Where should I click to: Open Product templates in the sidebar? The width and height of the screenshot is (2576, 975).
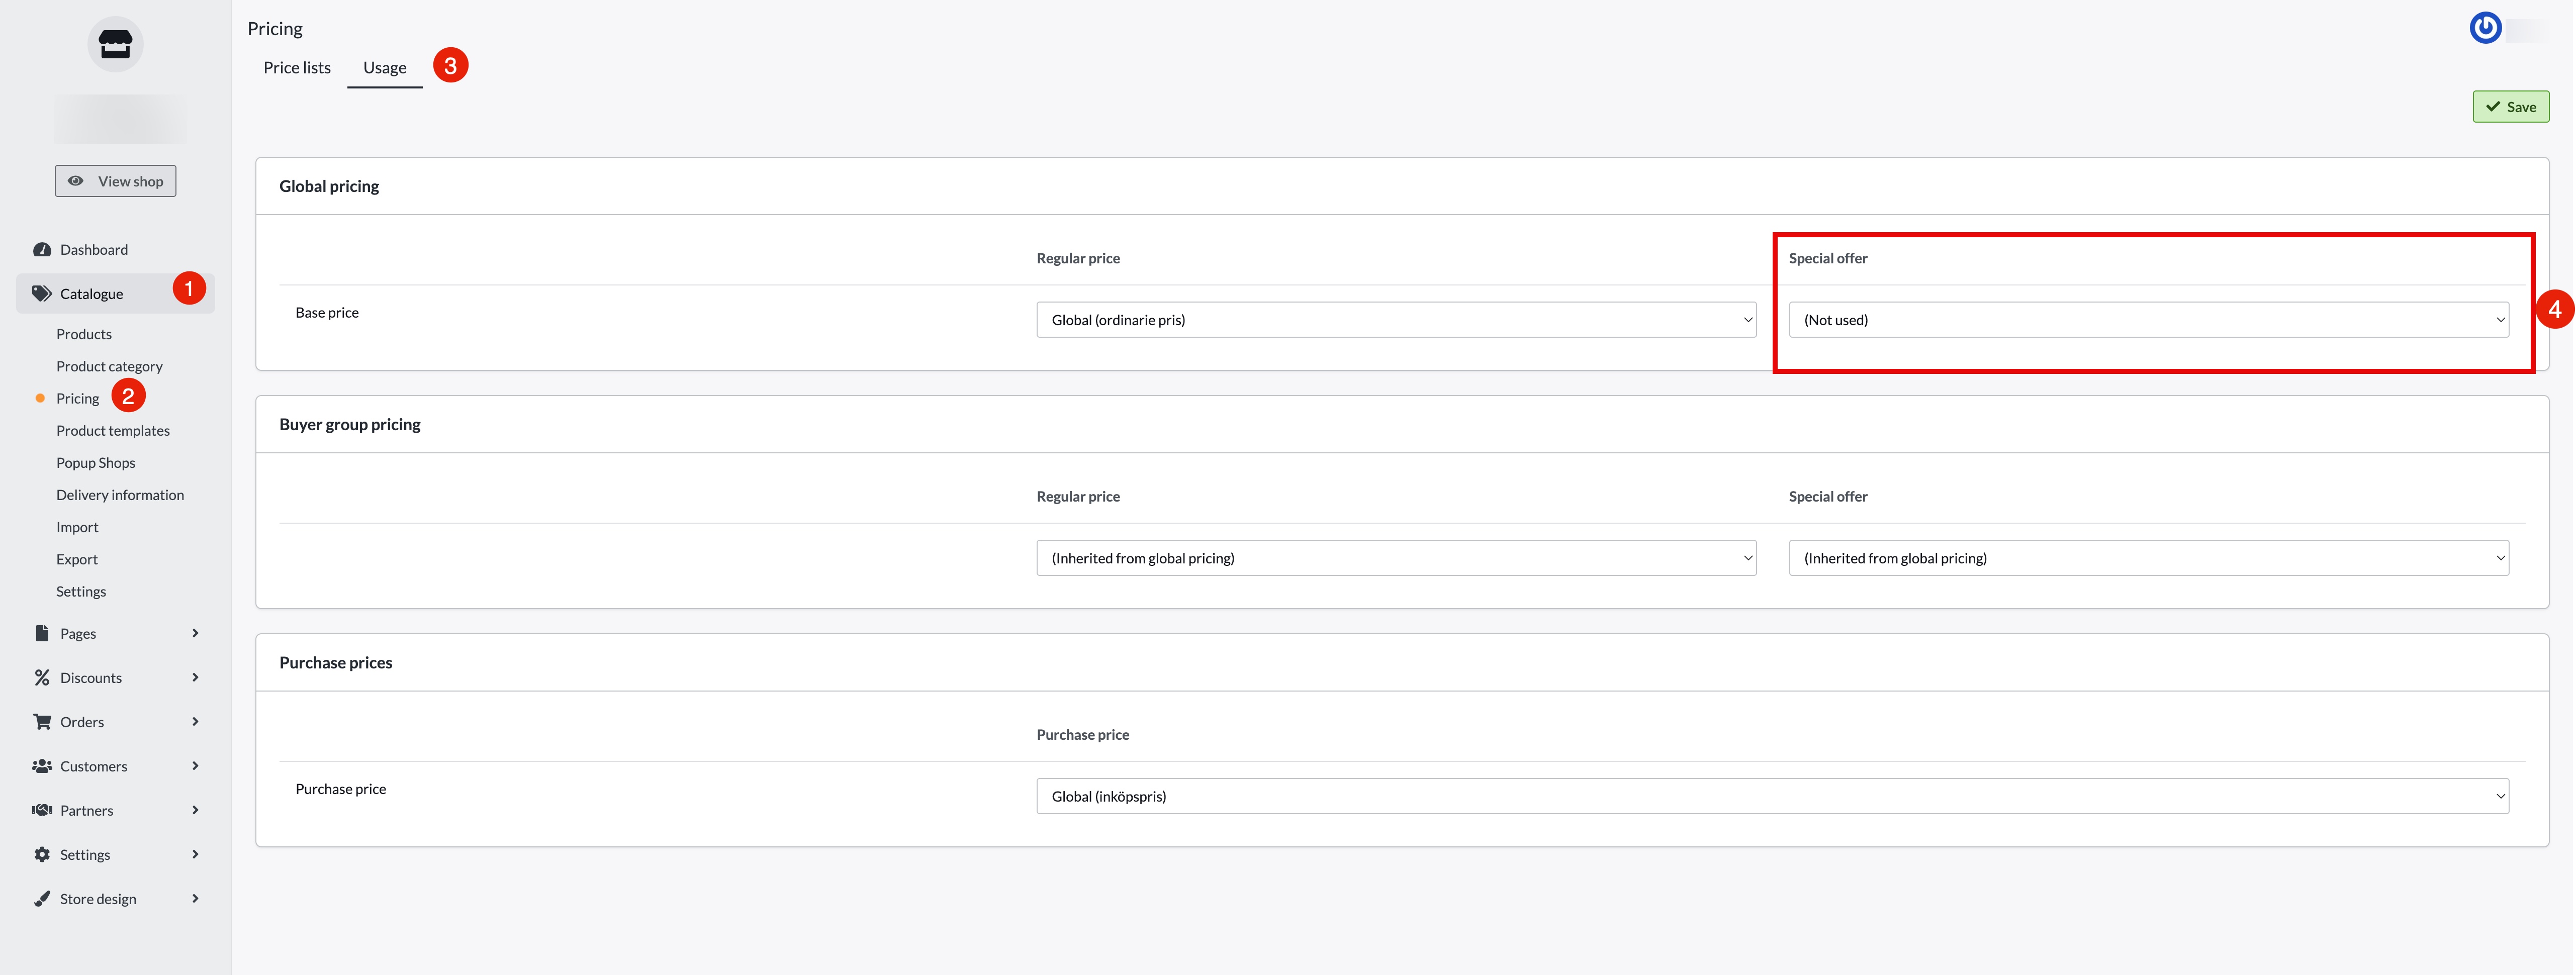(x=113, y=431)
